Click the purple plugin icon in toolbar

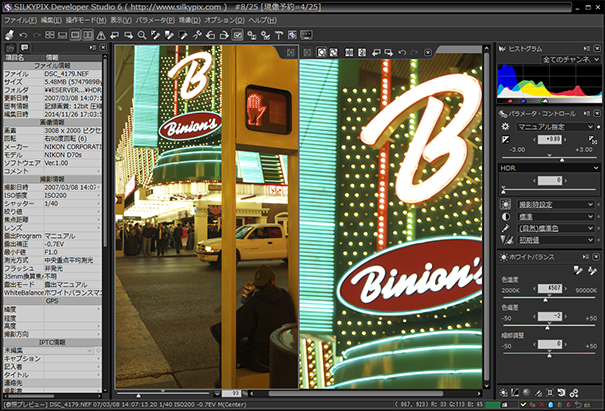(292, 35)
